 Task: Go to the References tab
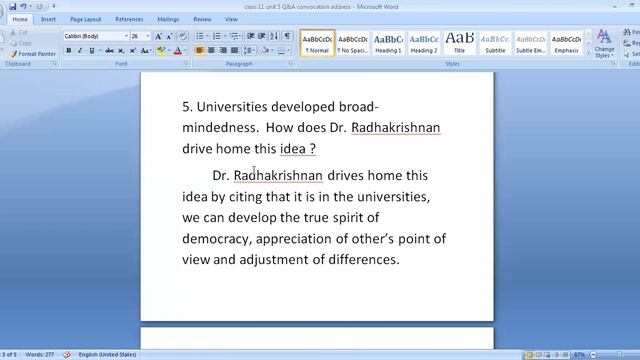[x=129, y=19]
